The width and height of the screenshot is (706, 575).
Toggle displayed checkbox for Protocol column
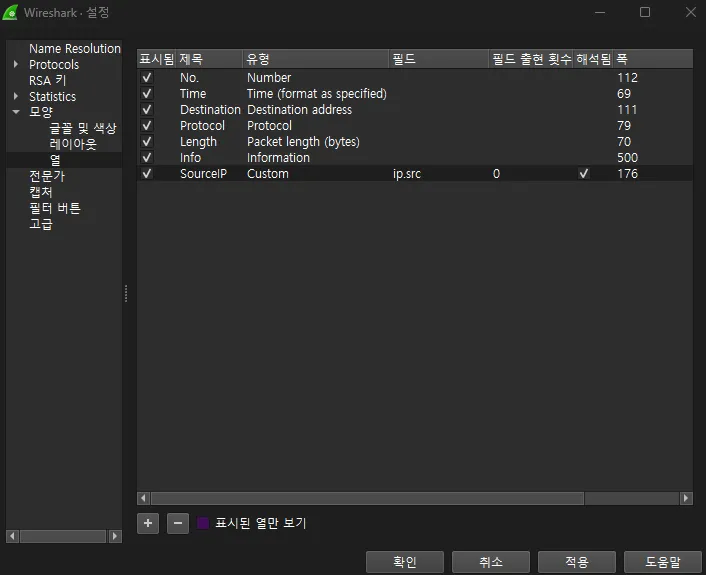click(147, 126)
